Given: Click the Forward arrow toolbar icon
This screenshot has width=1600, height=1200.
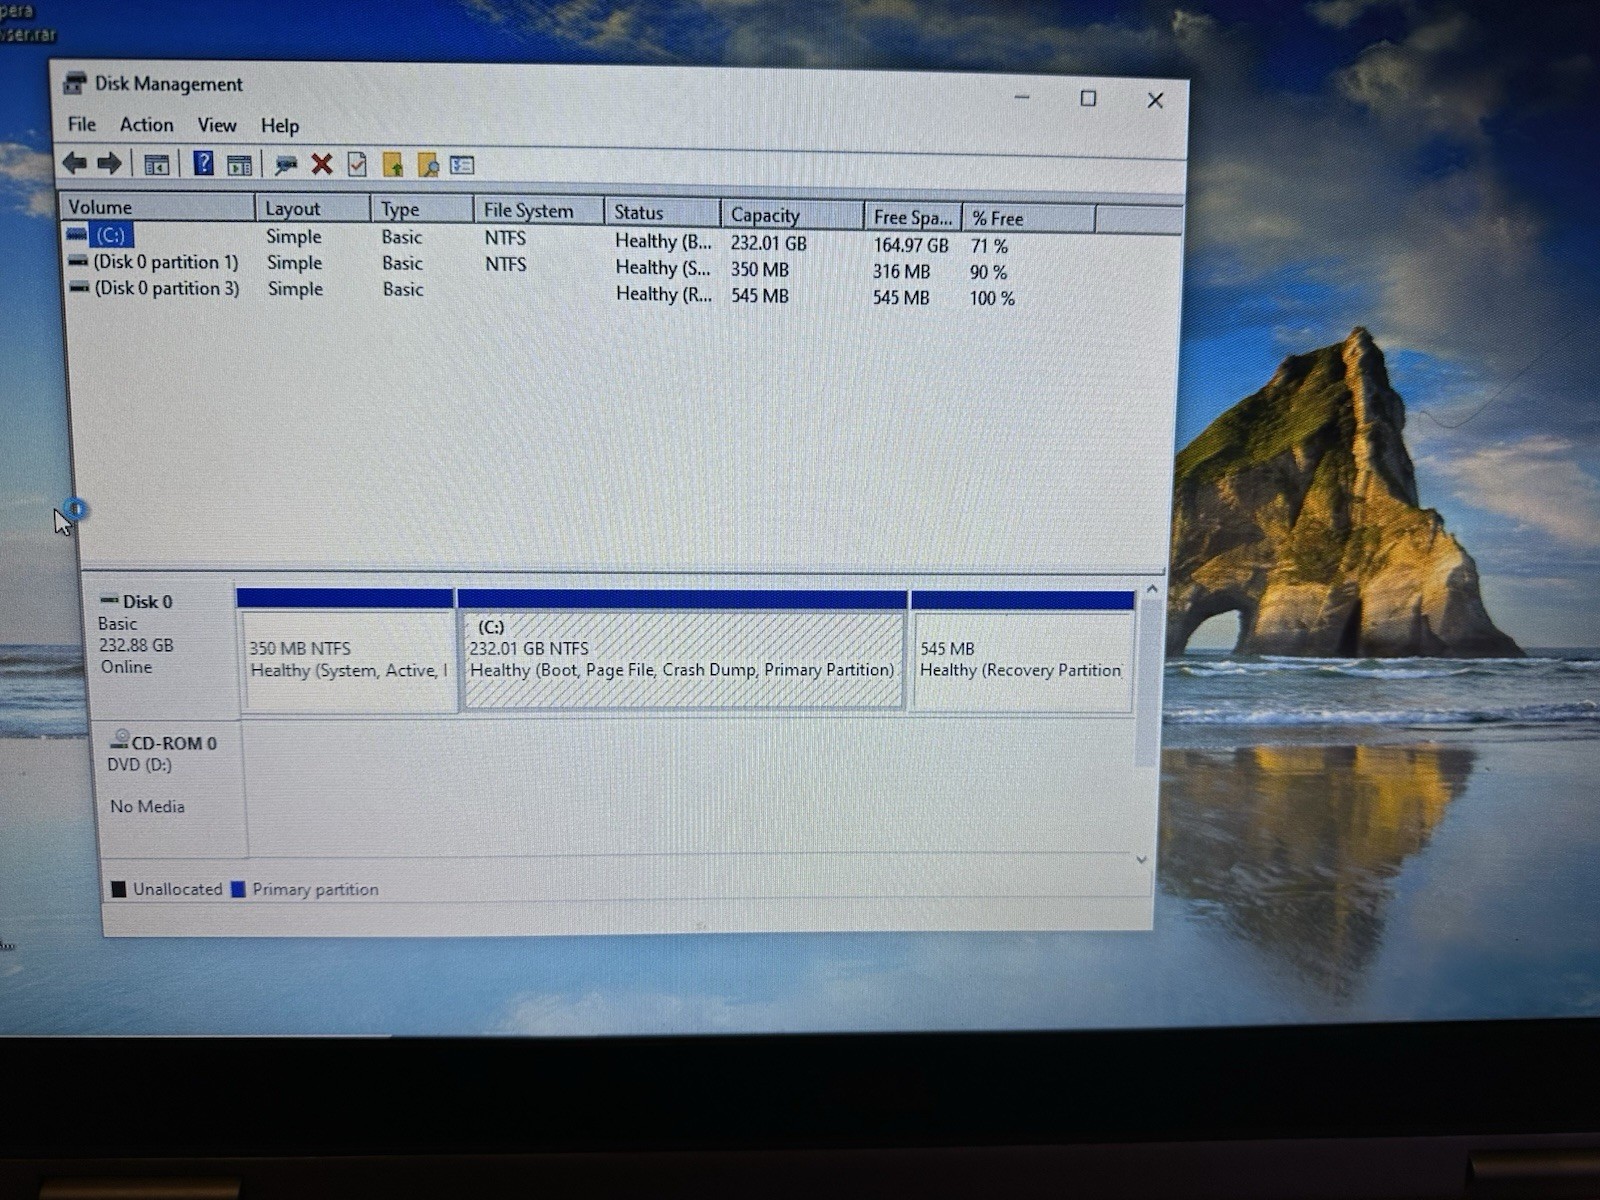Looking at the screenshot, I should (109, 163).
